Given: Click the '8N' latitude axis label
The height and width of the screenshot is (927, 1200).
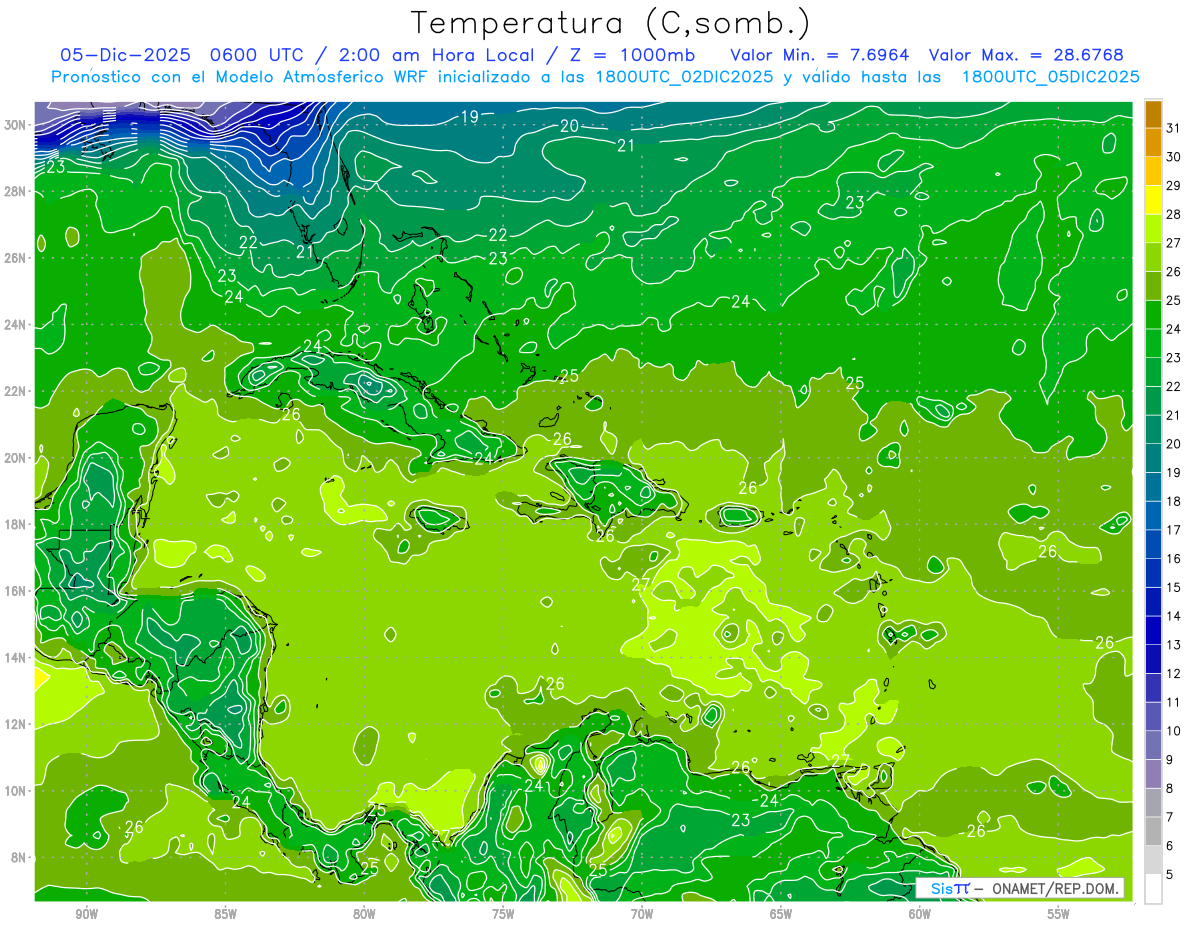Looking at the screenshot, I should [20, 857].
